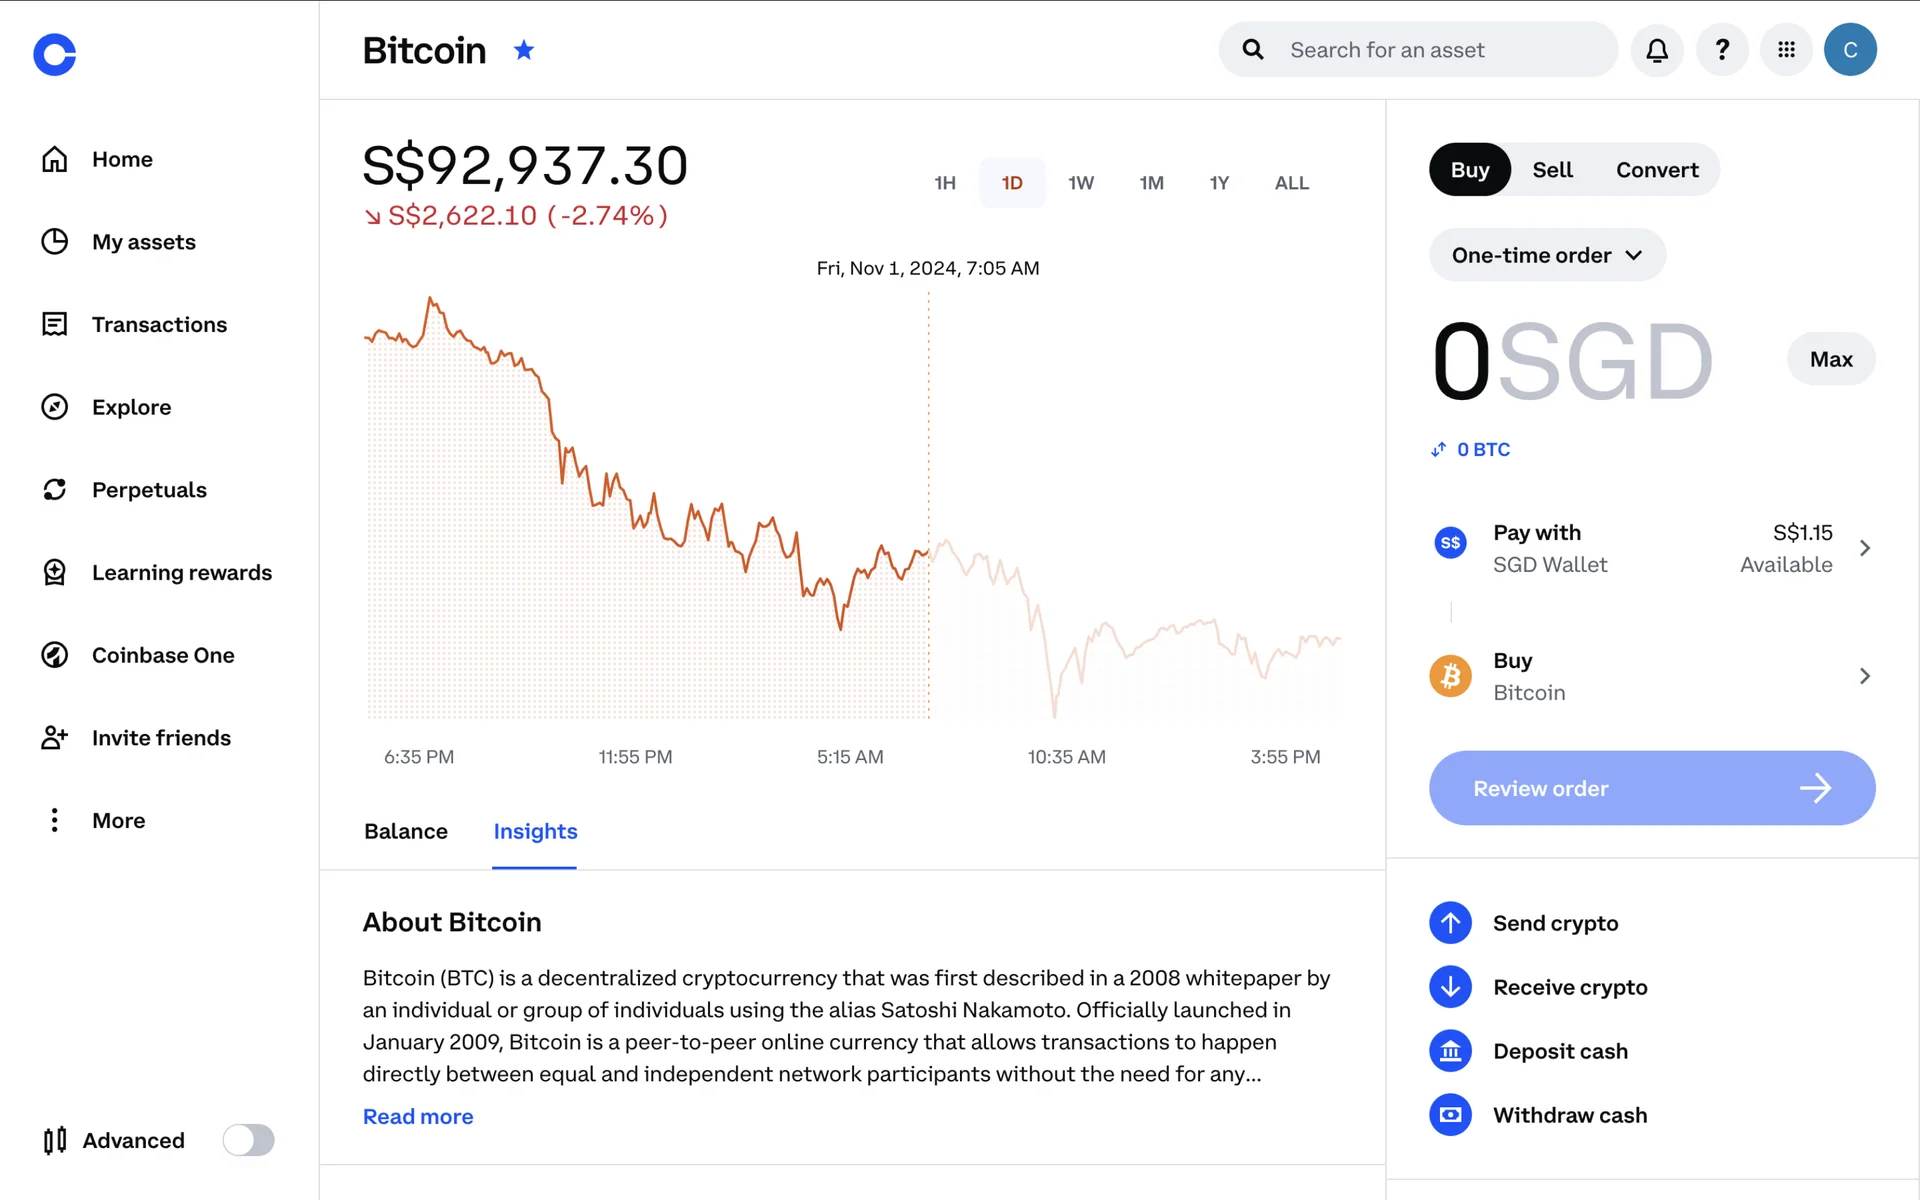Viewport: 1920px width, 1200px height.
Task: Open the apps grid menu icon
Action: [x=1786, y=50]
